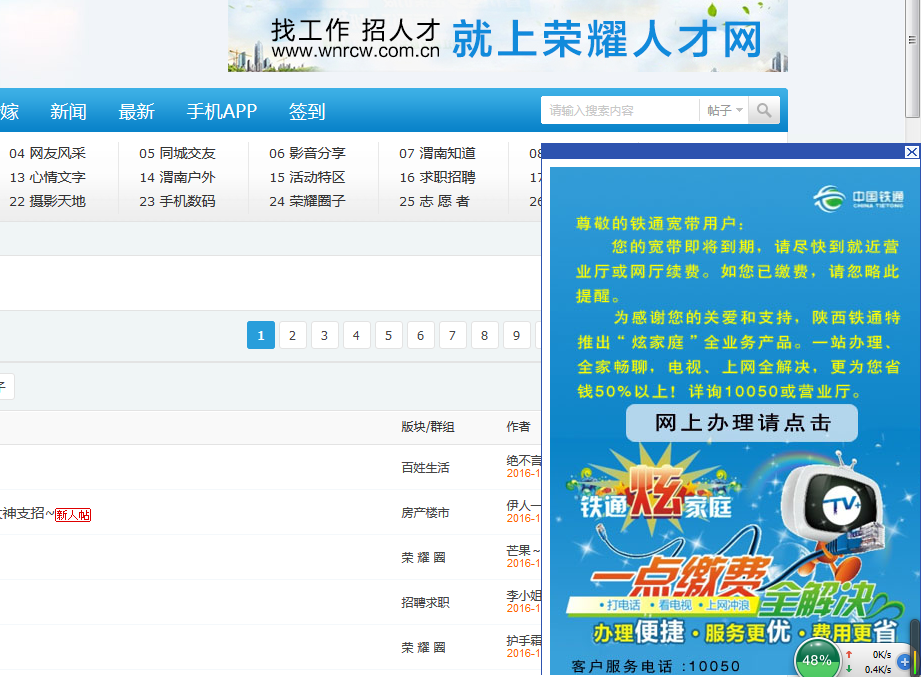
Task: Open forum section 06 影音分享
Action: [307, 153]
